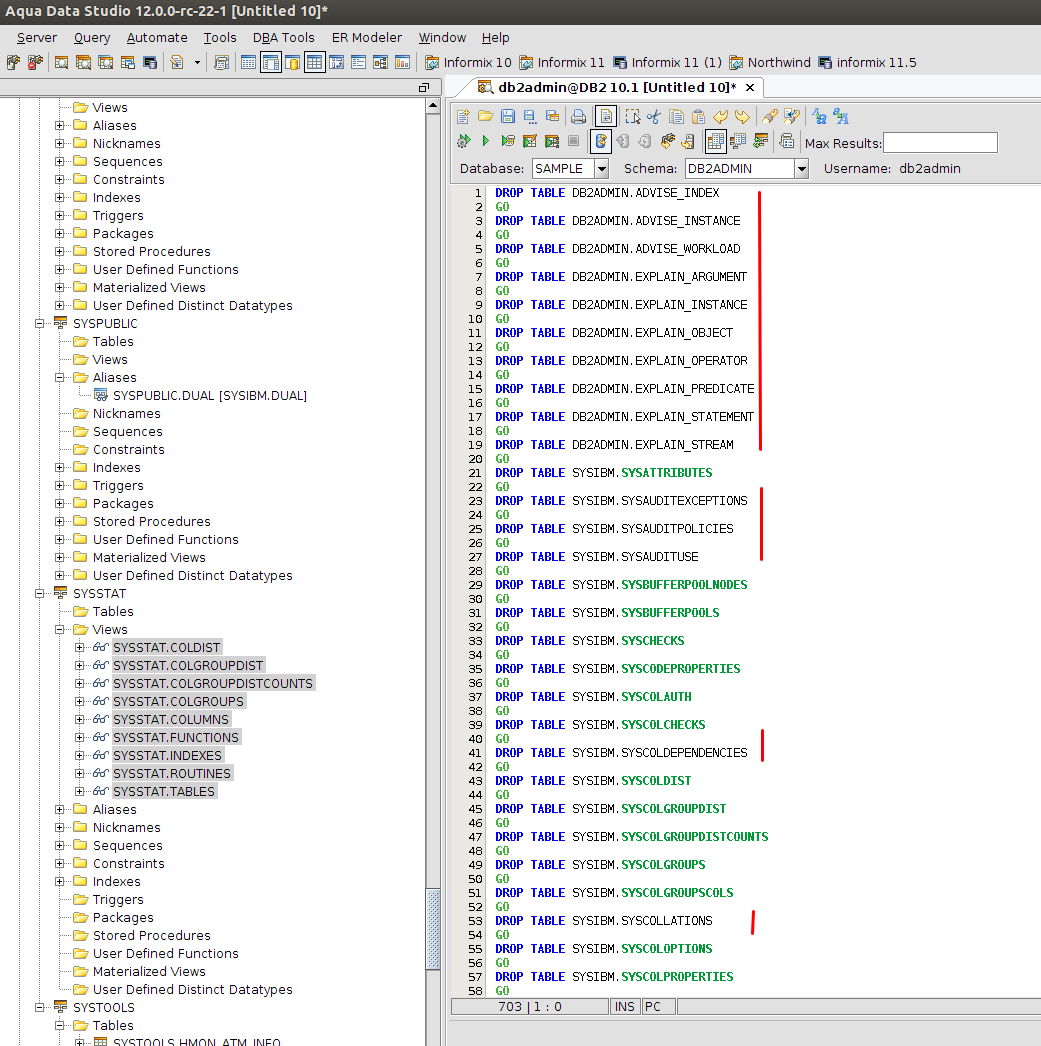The image size is (1041, 1046).
Task: Click the Paste clipboard icon
Action: pyautogui.click(x=697, y=116)
